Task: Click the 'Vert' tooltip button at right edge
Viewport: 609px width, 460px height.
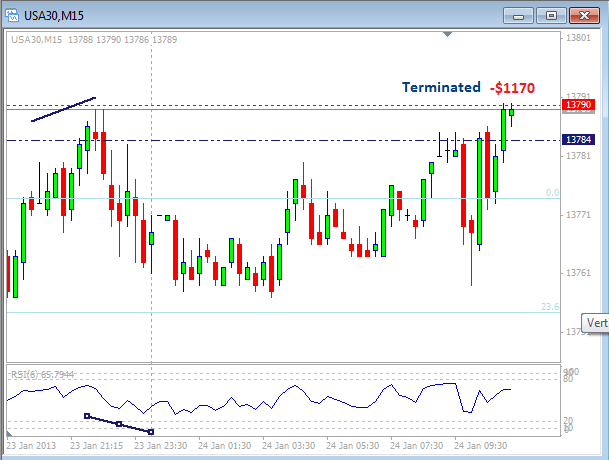Action: 595,323
